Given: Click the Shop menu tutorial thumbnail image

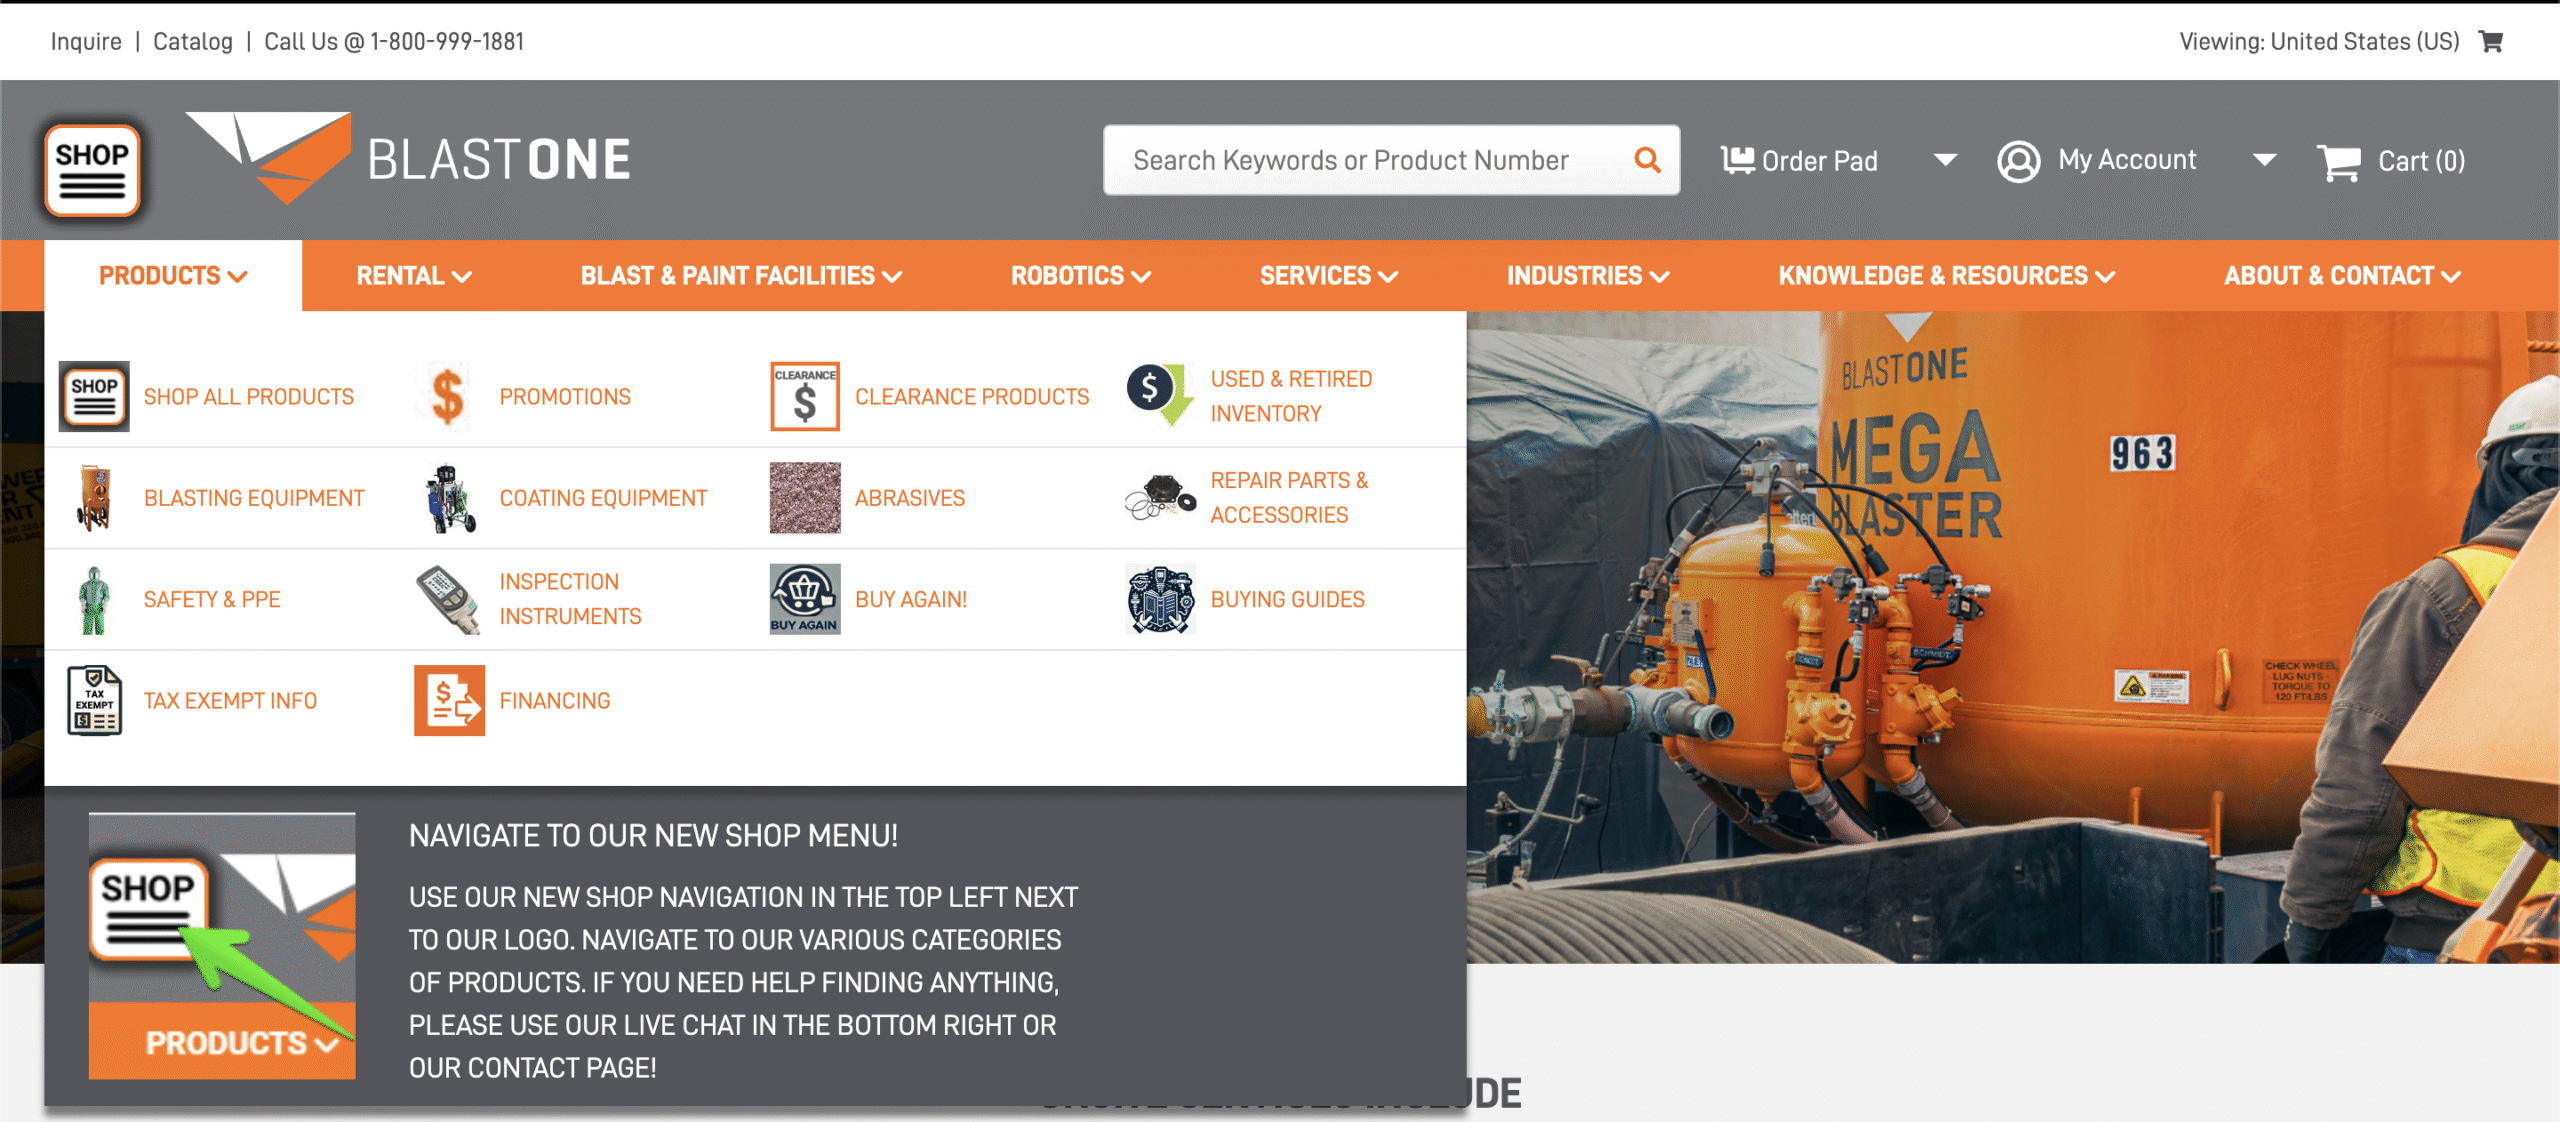Looking at the screenshot, I should (x=222, y=946).
